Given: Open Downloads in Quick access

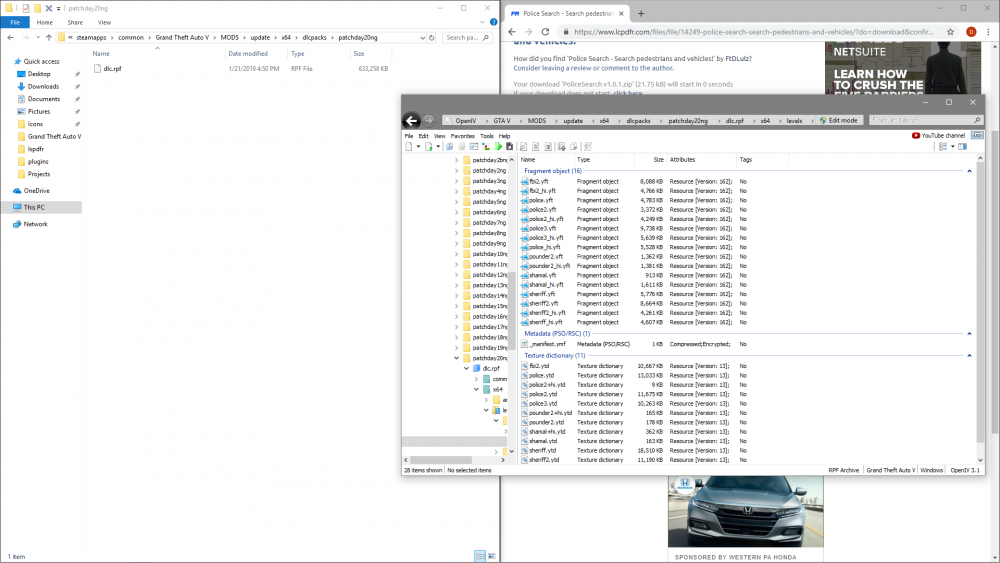Looking at the screenshot, I should [x=43, y=86].
